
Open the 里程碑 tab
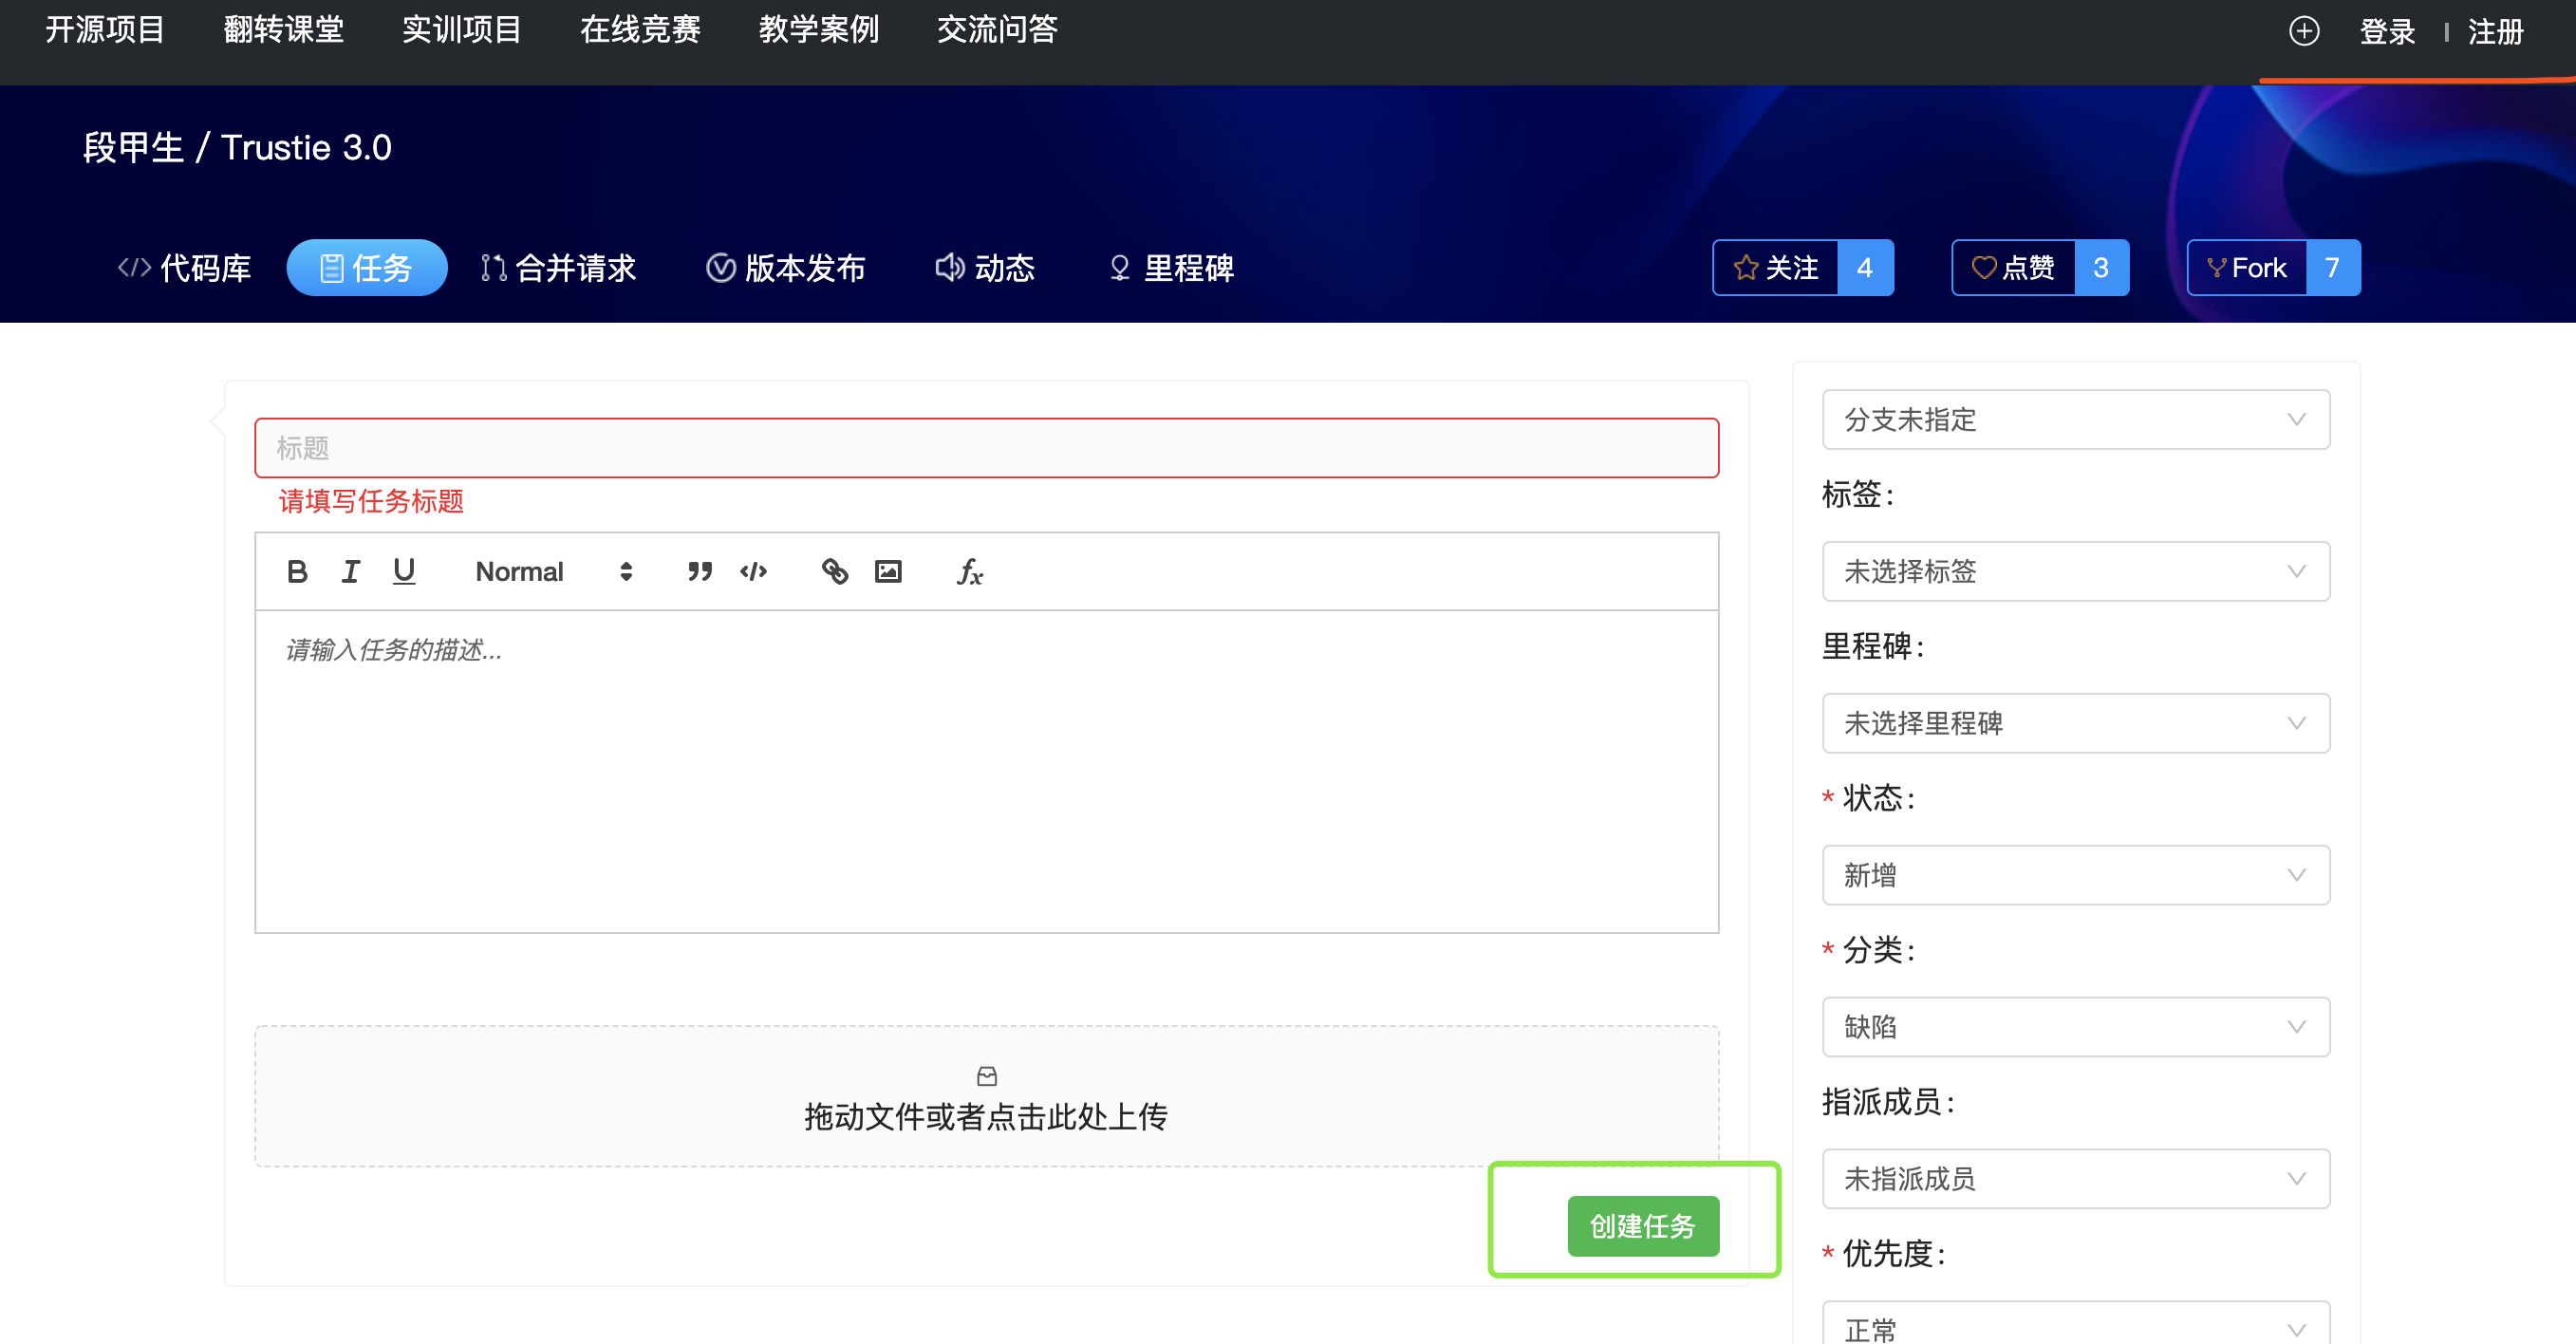[x=1172, y=268]
